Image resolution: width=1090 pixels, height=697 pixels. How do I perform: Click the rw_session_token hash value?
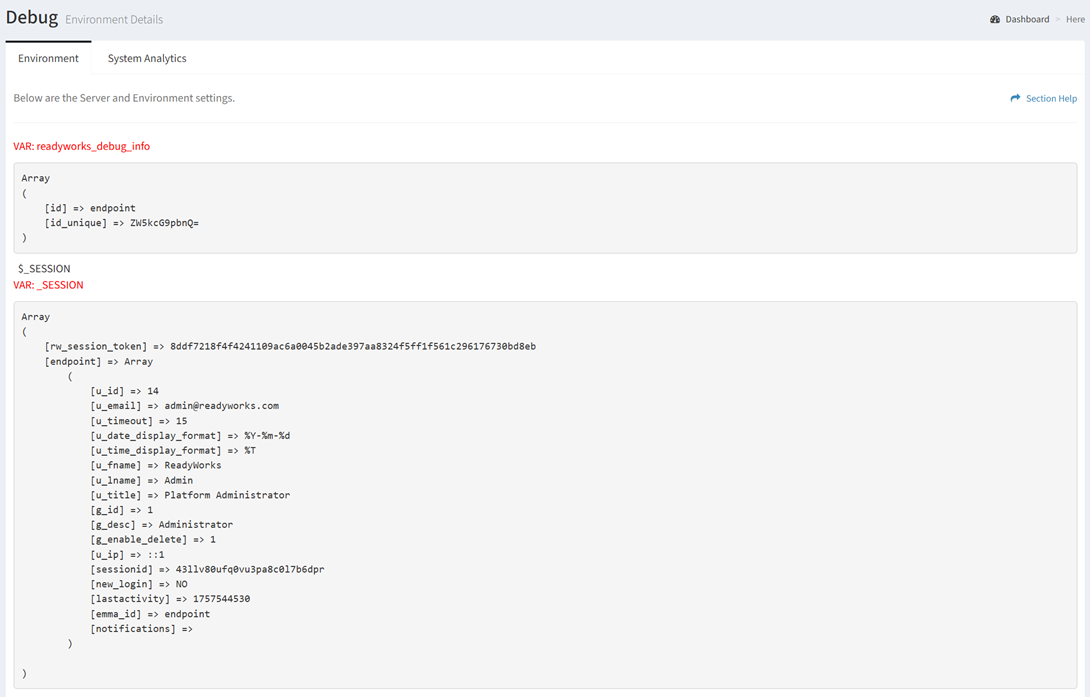pos(352,346)
